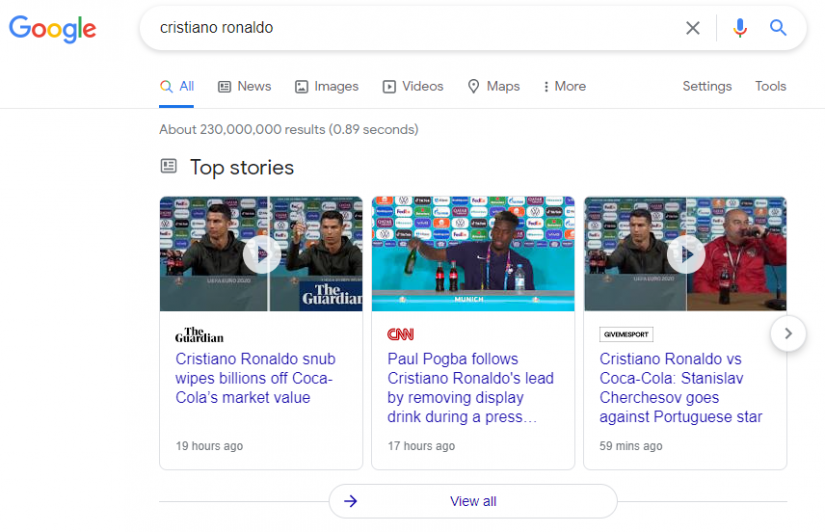Click the blue magnifier search icon

[x=778, y=27]
